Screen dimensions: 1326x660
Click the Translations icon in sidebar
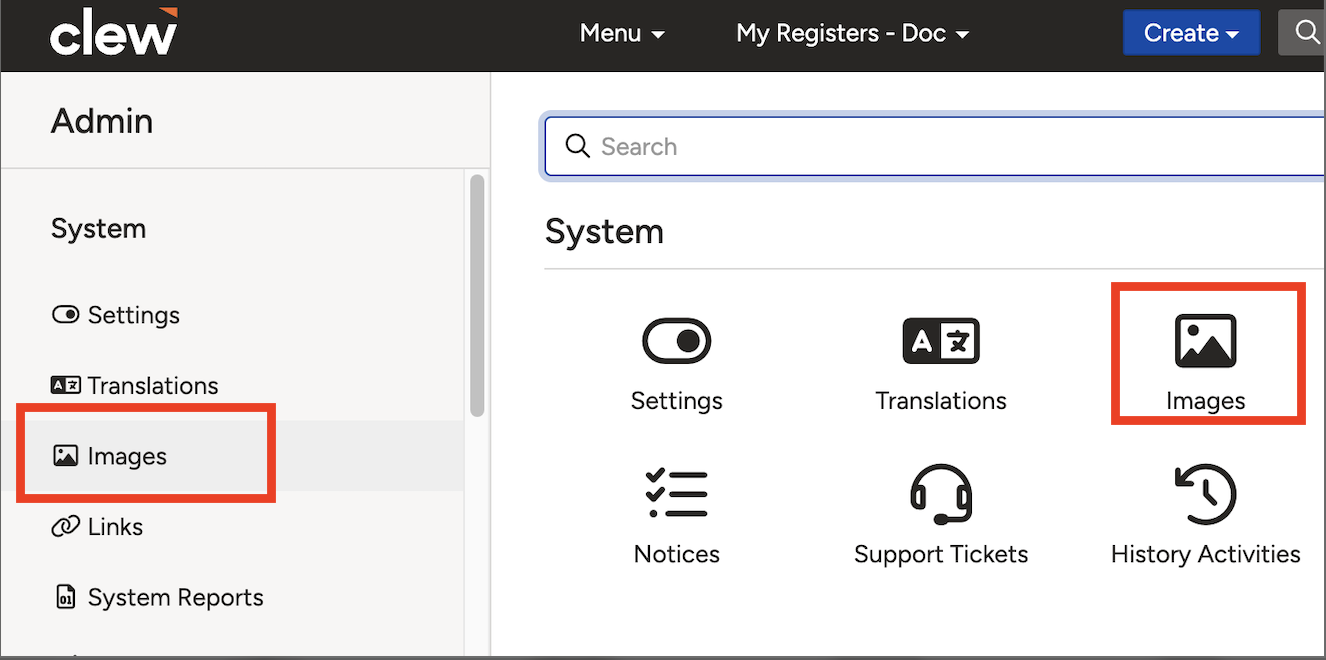pyautogui.click(x=65, y=385)
